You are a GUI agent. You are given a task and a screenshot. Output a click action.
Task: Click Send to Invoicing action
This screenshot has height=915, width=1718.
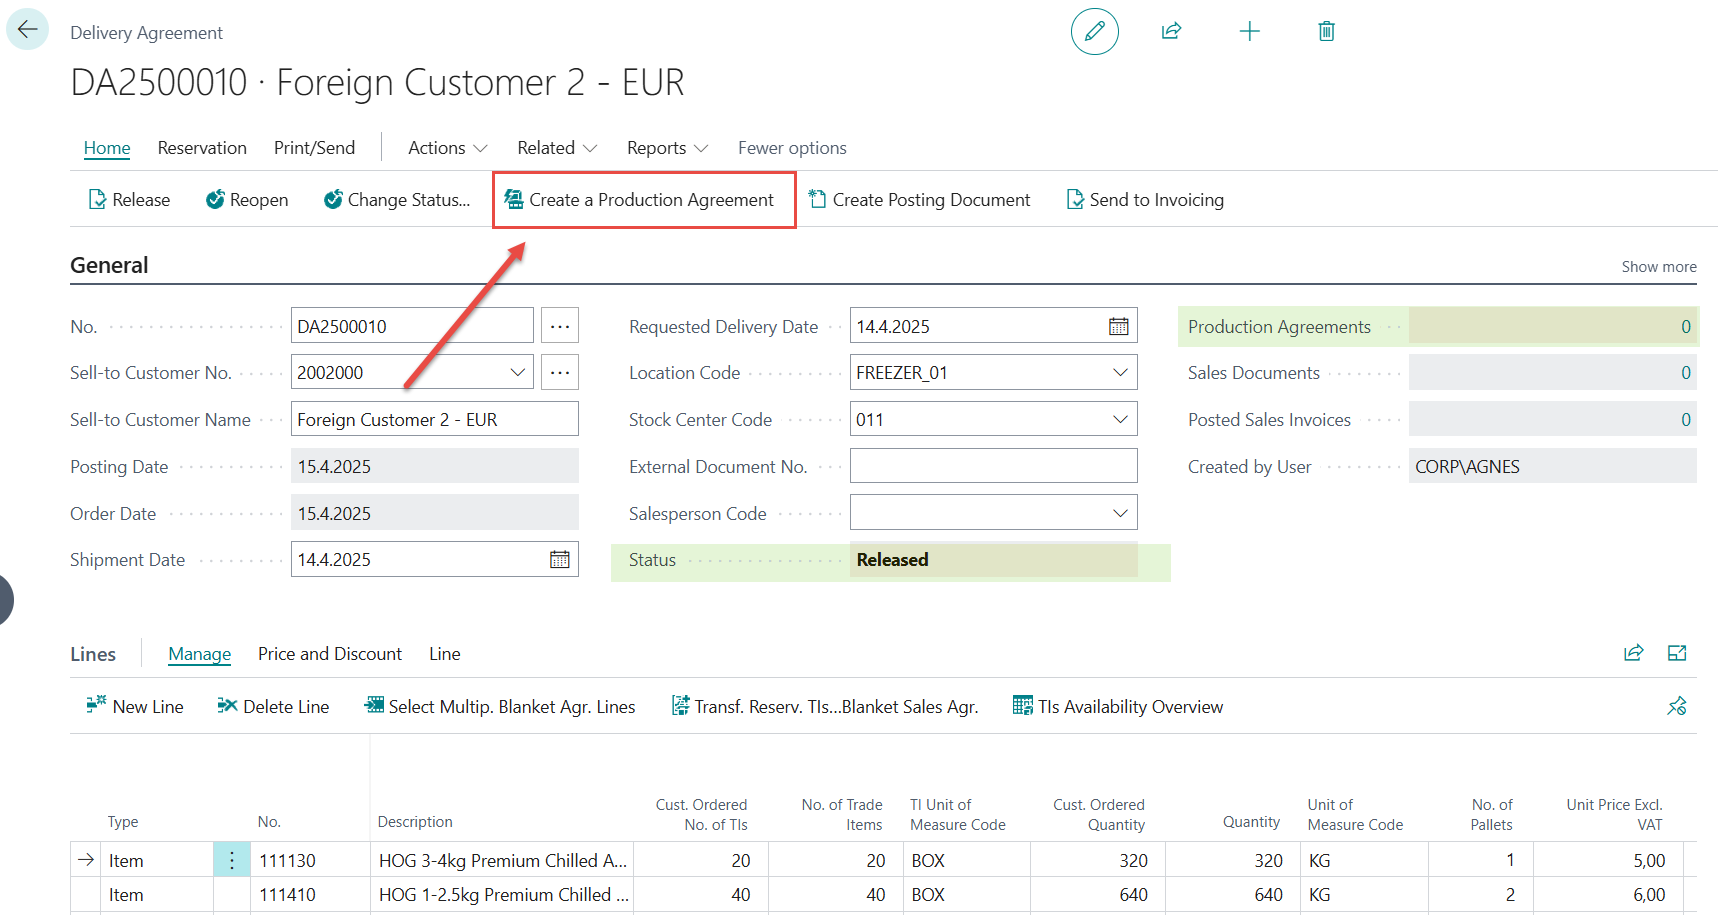pyautogui.click(x=1145, y=200)
